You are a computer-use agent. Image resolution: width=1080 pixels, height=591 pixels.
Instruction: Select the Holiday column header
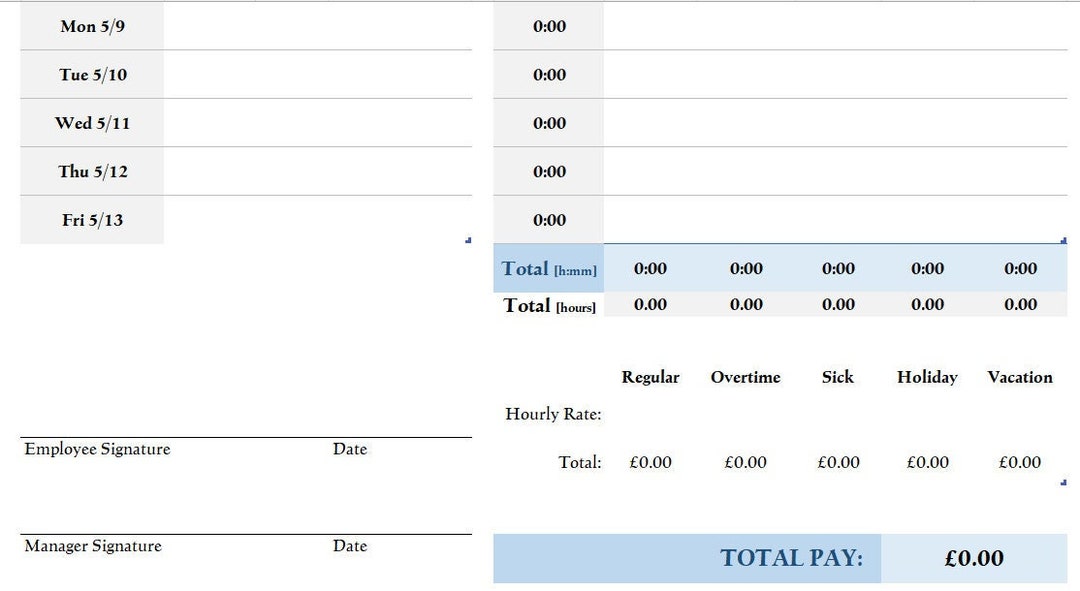927,377
